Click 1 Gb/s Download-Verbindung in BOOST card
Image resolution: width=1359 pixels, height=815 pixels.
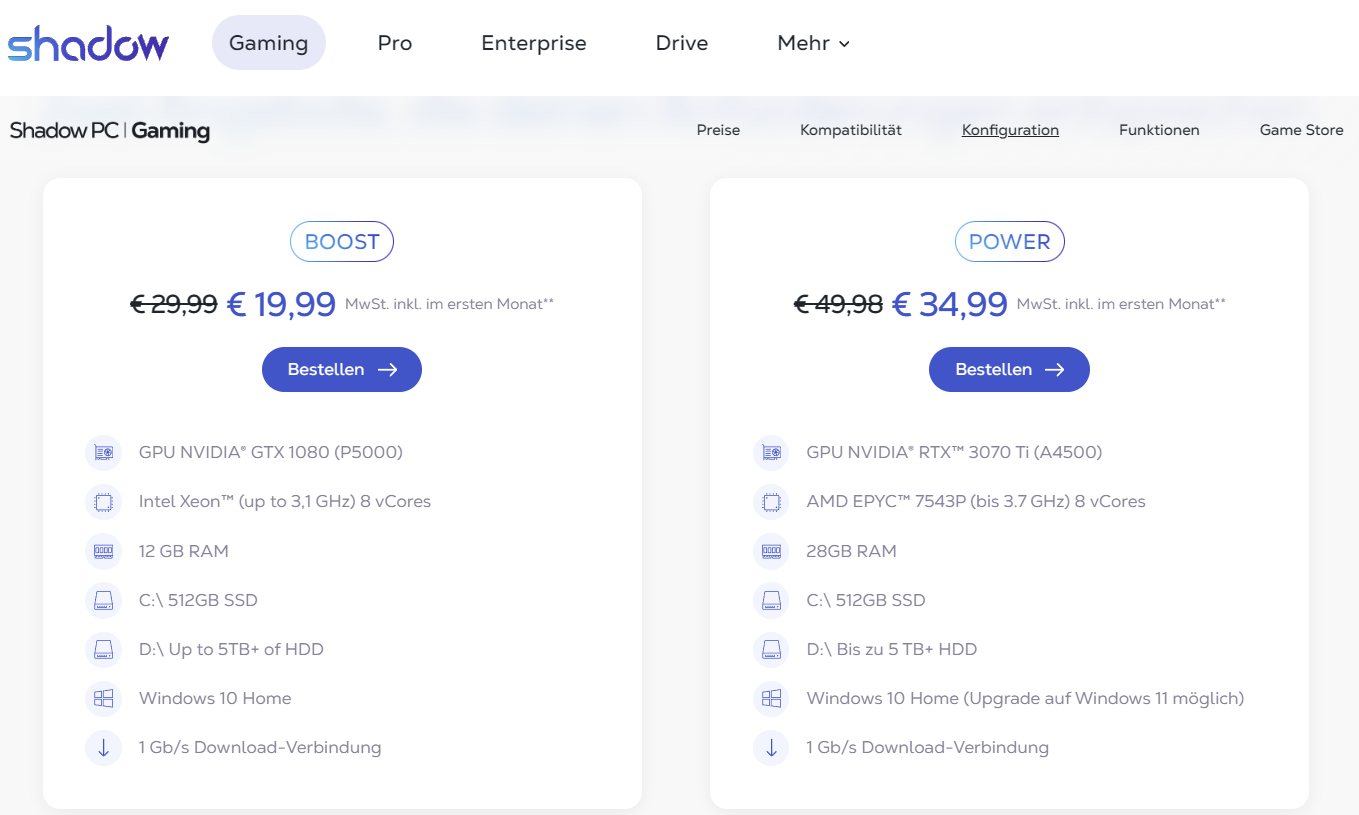[260, 747]
